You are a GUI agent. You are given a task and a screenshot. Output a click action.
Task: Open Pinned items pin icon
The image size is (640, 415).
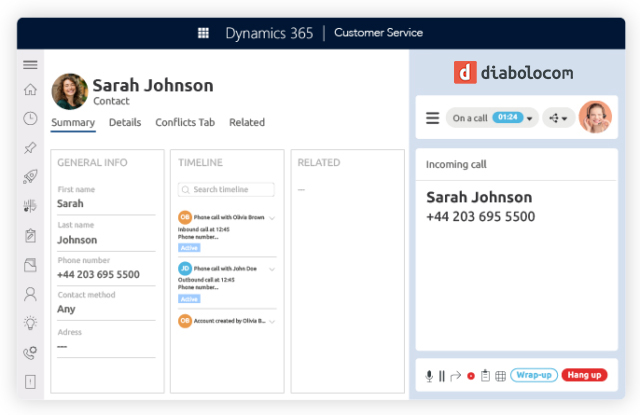pyautogui.click(x=30, y=148)
